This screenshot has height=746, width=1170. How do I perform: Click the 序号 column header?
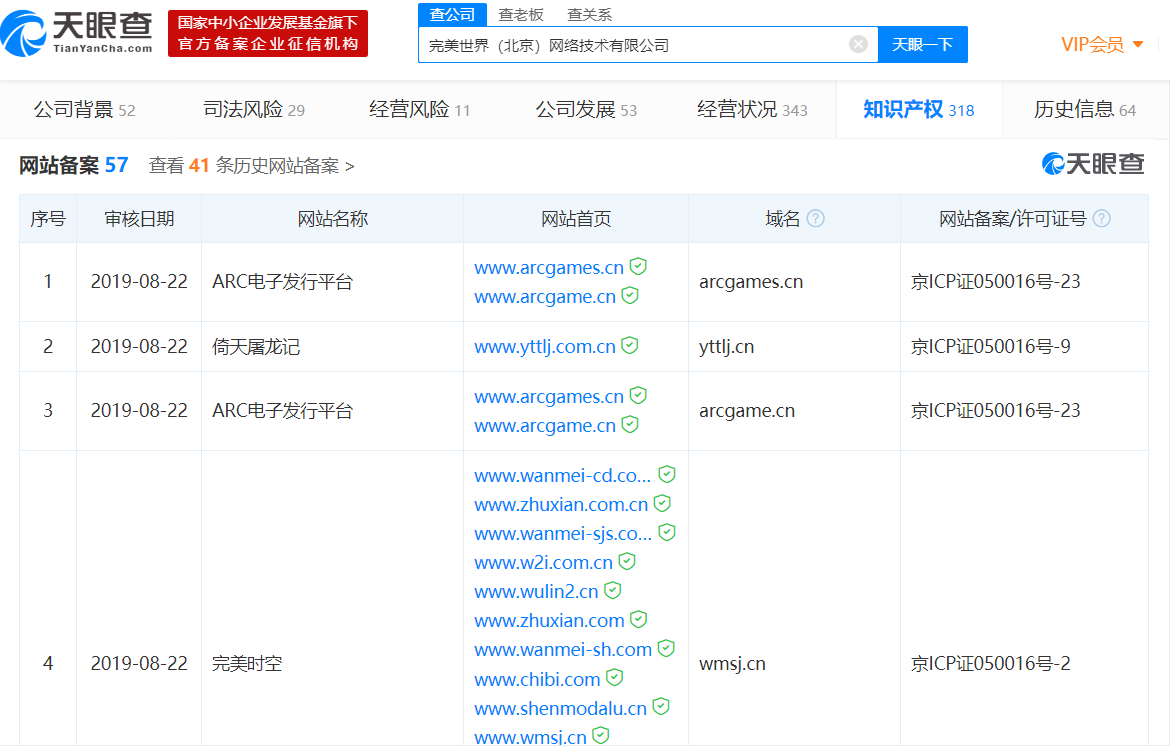tap(48, 219)
